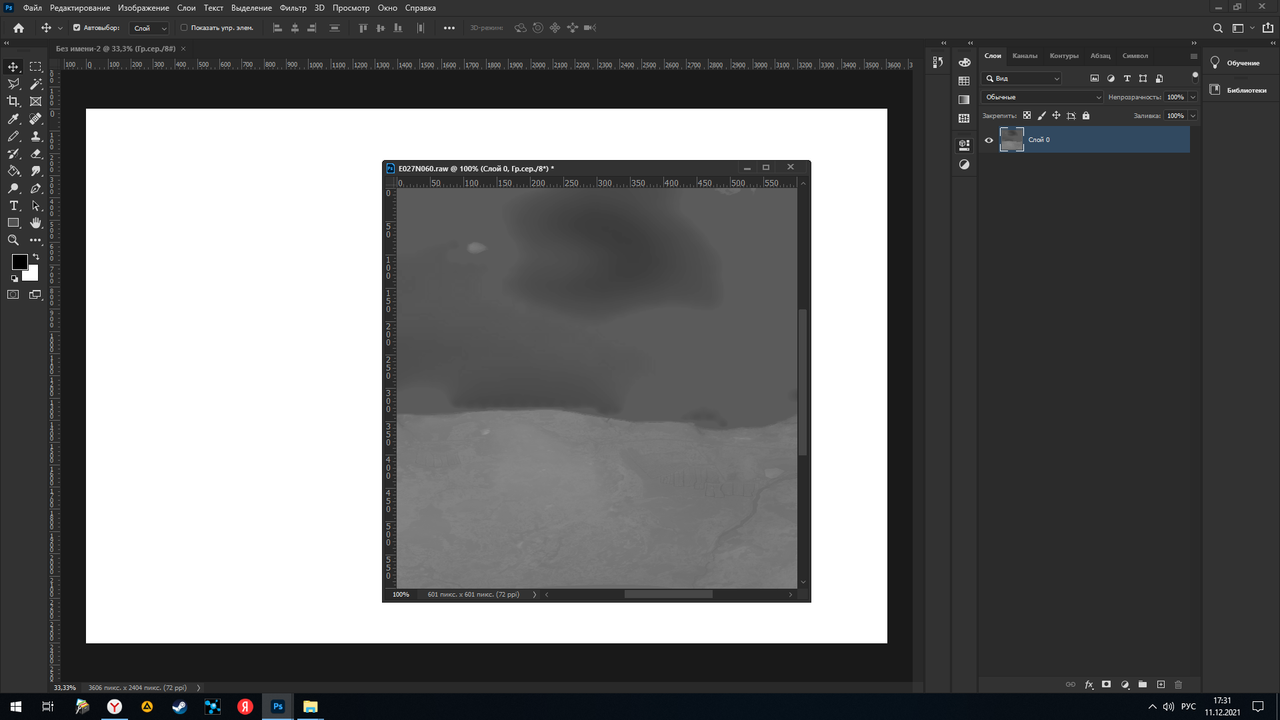Toggle pixel layer filter icon

[x=1094, y=78]
